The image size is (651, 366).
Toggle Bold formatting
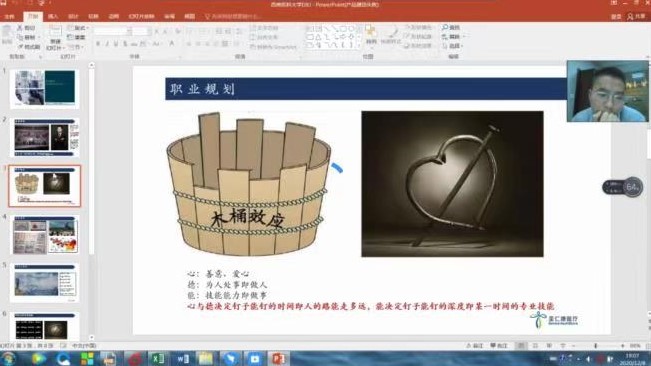pyautogui.click(x=98, y=44)
